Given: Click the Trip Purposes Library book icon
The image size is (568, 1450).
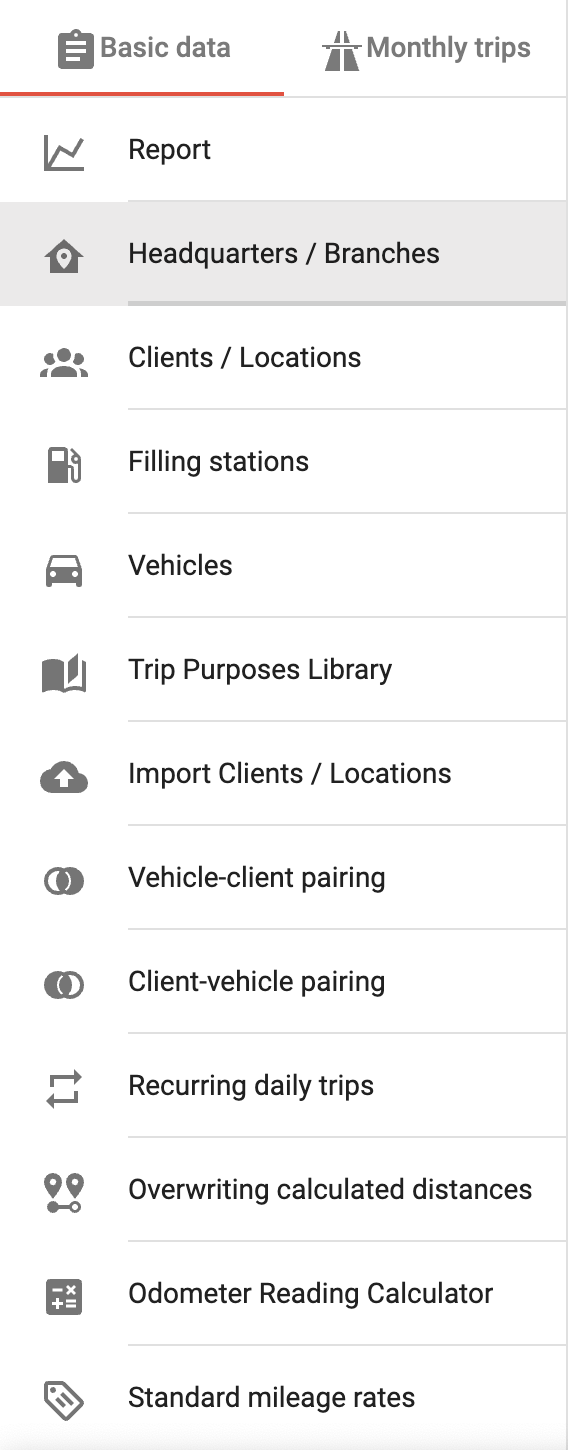Looking at the screenshot, I should pyautogui.click(x=64, y=674).
